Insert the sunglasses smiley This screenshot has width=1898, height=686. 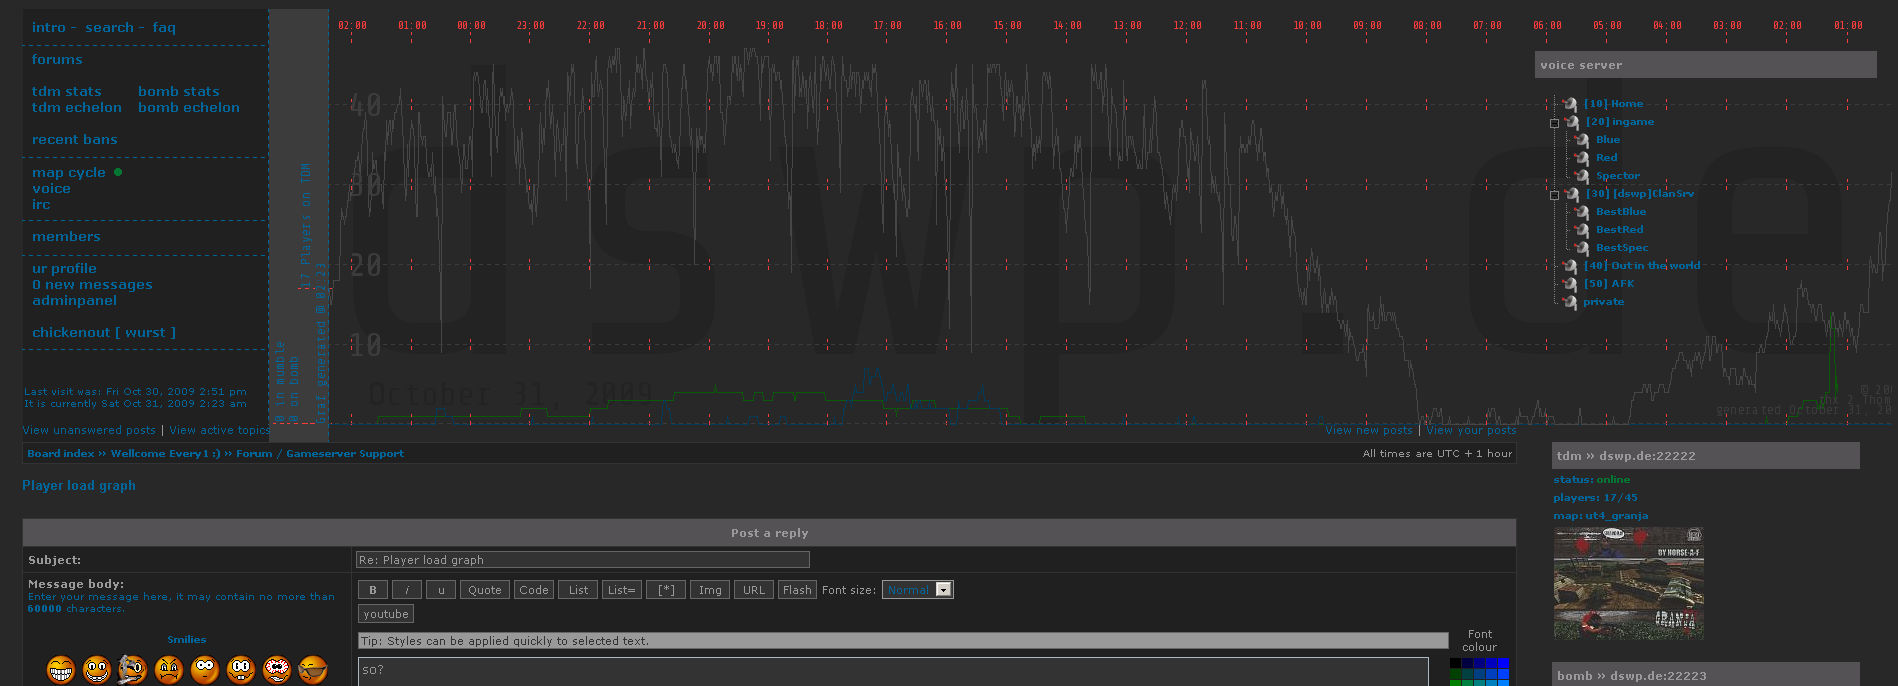(313, 669)
